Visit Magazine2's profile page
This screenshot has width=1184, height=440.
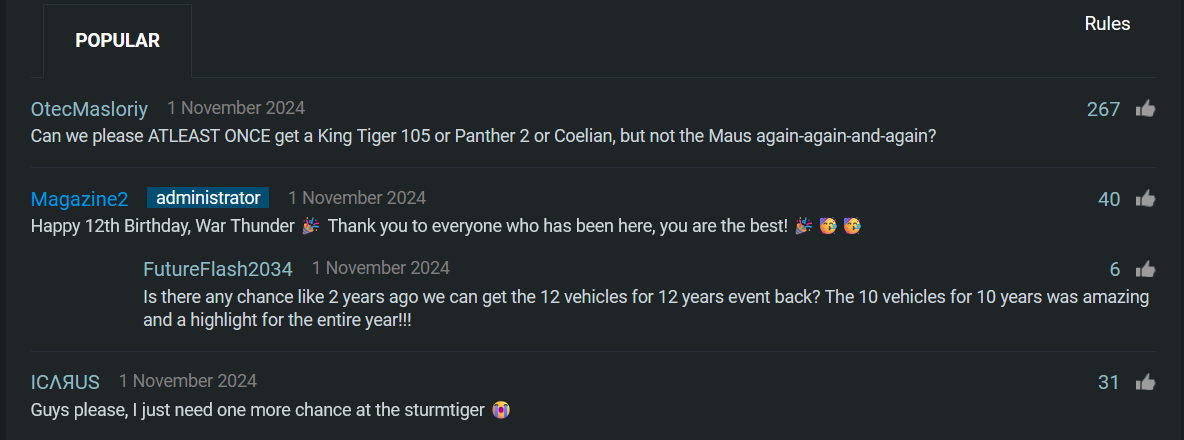[79, 199]
